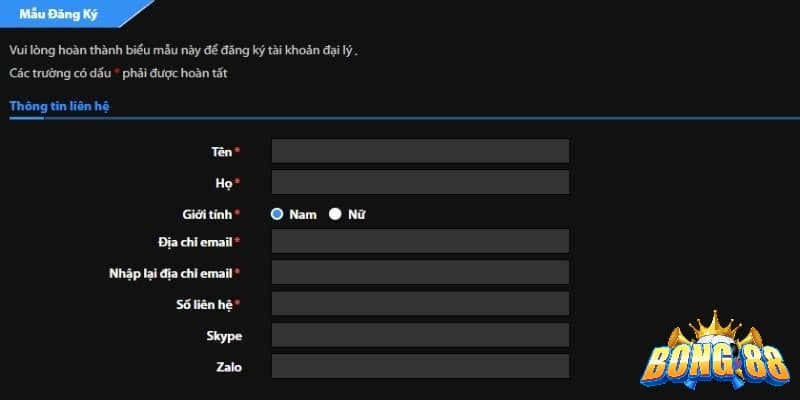Screen dimensions: 800x400
Task: Click the Số liên hệ label
Action: (204, 305)
